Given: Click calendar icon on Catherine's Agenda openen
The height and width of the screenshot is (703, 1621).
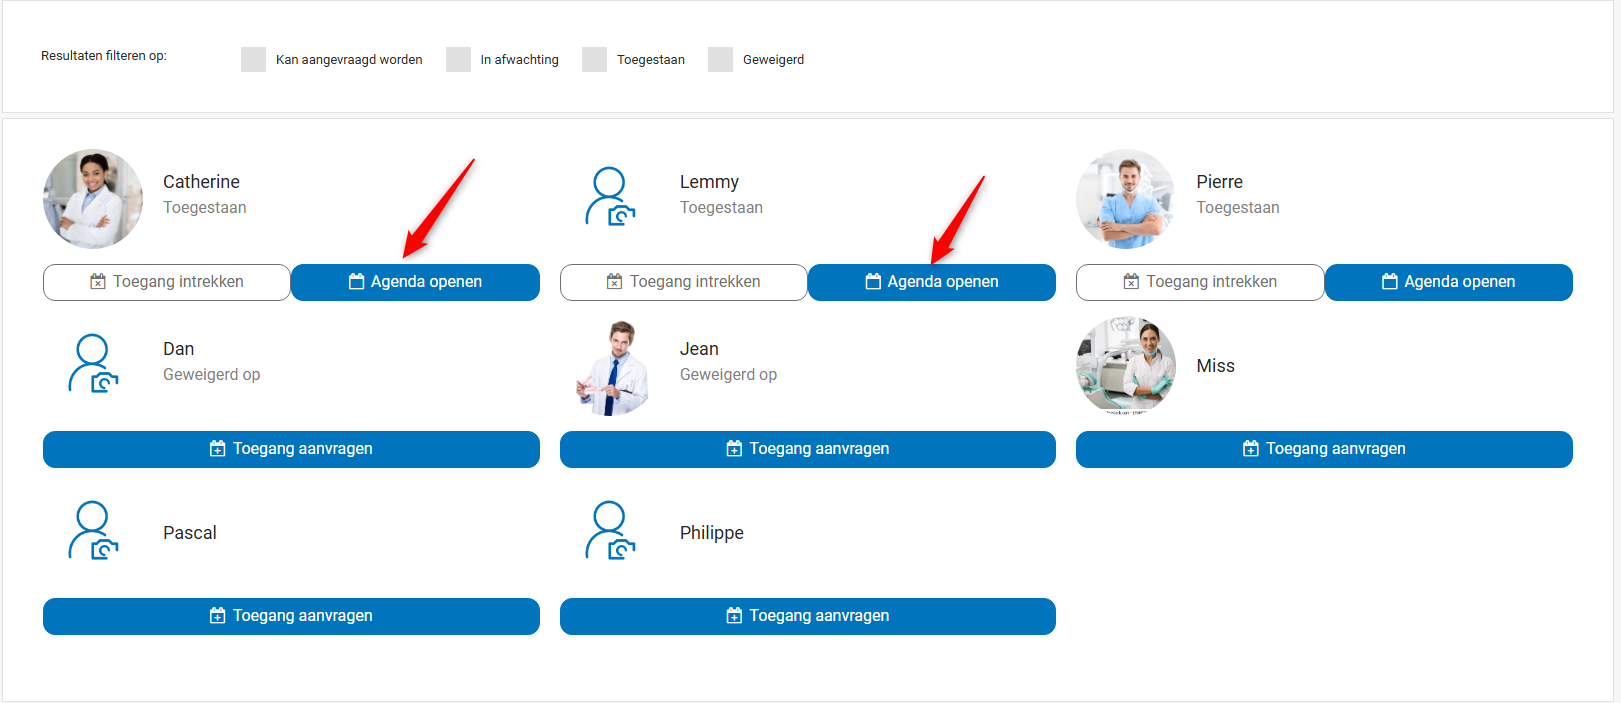Looking at the screenshot, I should click(x=356, y=282).
